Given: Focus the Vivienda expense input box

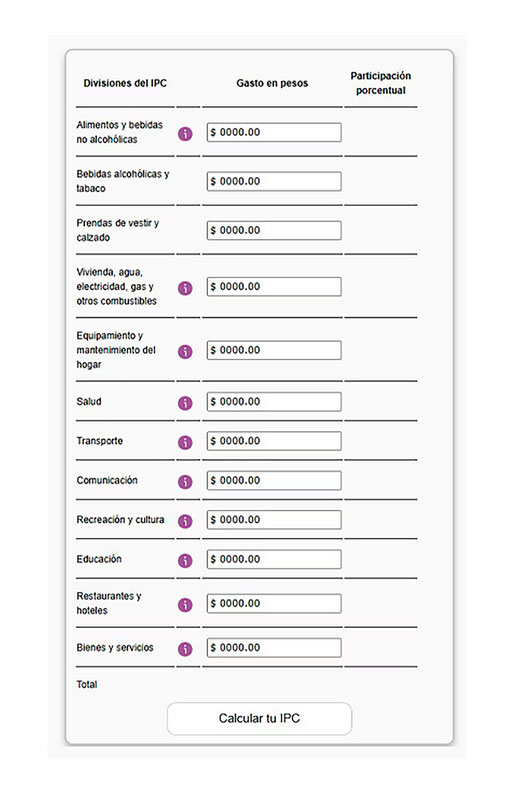Looking at the screenshot, I should tap(274, 286).
